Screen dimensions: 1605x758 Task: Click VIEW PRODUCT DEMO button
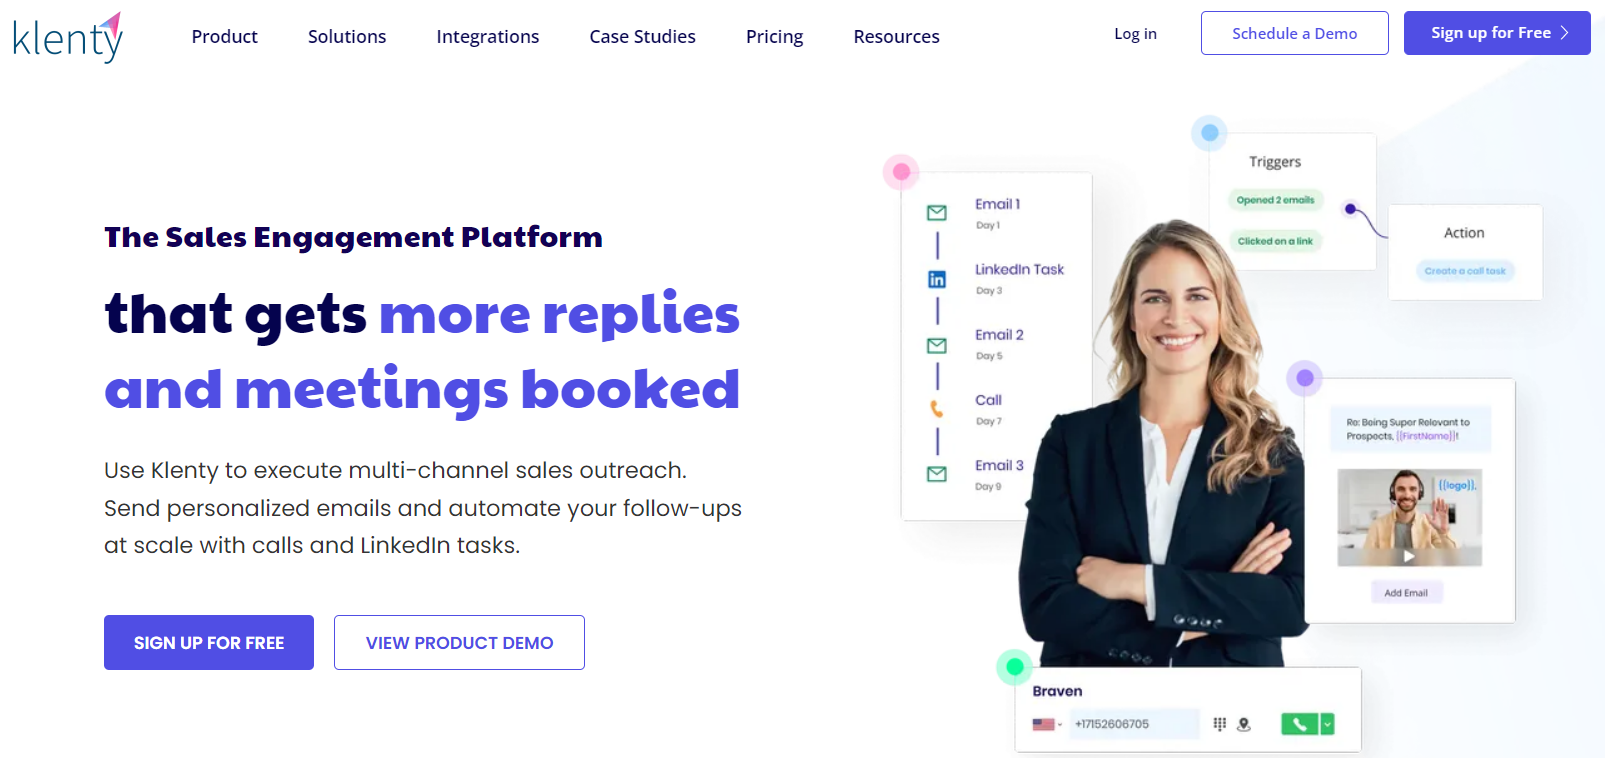pyautogui.click(x=459, y=643)
